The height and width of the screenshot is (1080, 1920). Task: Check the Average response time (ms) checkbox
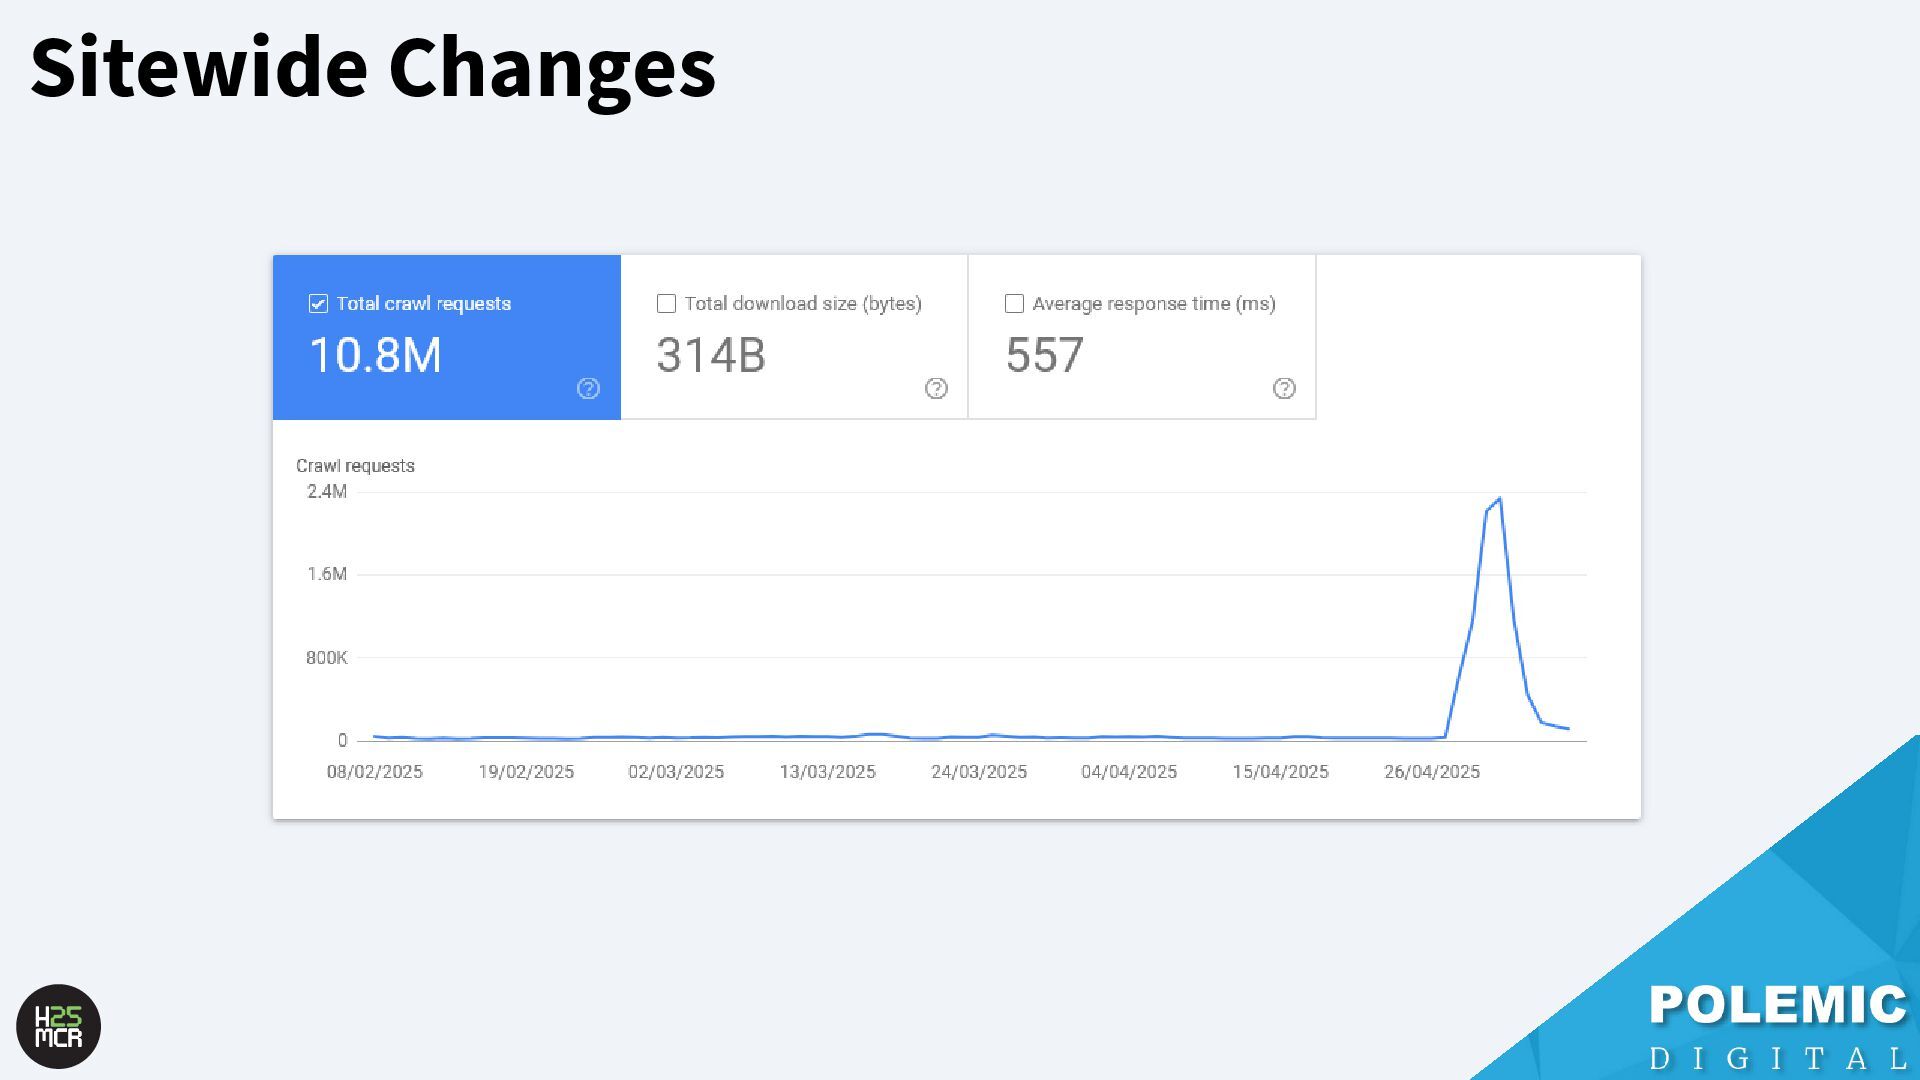coord(1014,304)
